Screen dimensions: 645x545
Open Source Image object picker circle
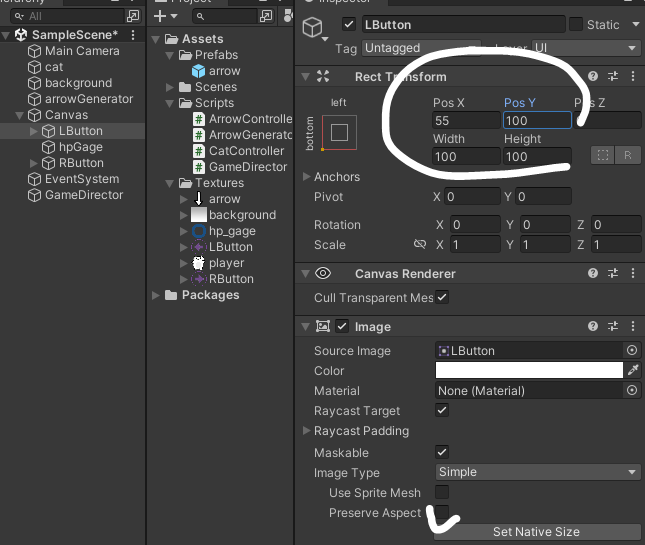pos(632,350)
